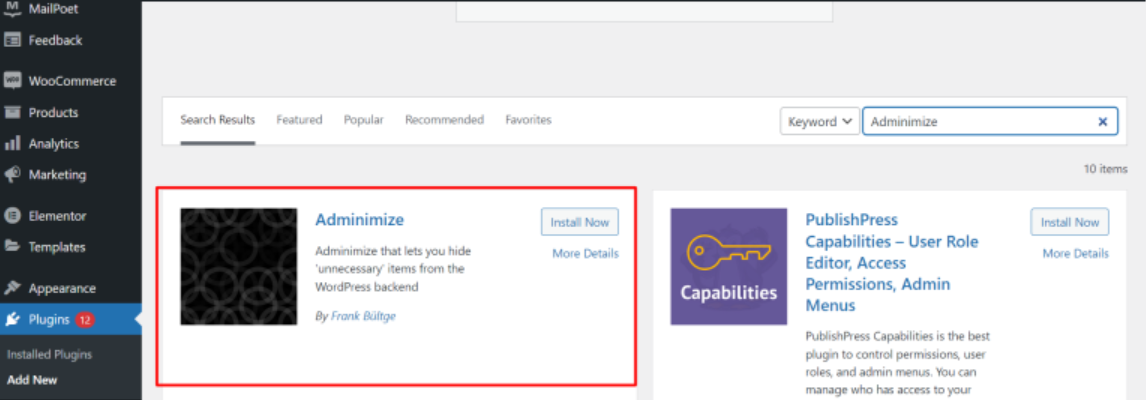This screenshot has width=1146, height=400.
Task: Switch to the Featured tab
Action: coord(299,120)
